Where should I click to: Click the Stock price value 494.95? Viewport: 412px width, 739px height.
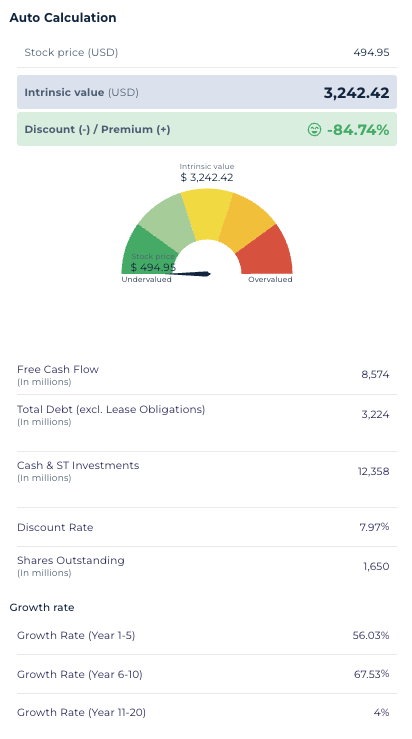click(371, 52)
